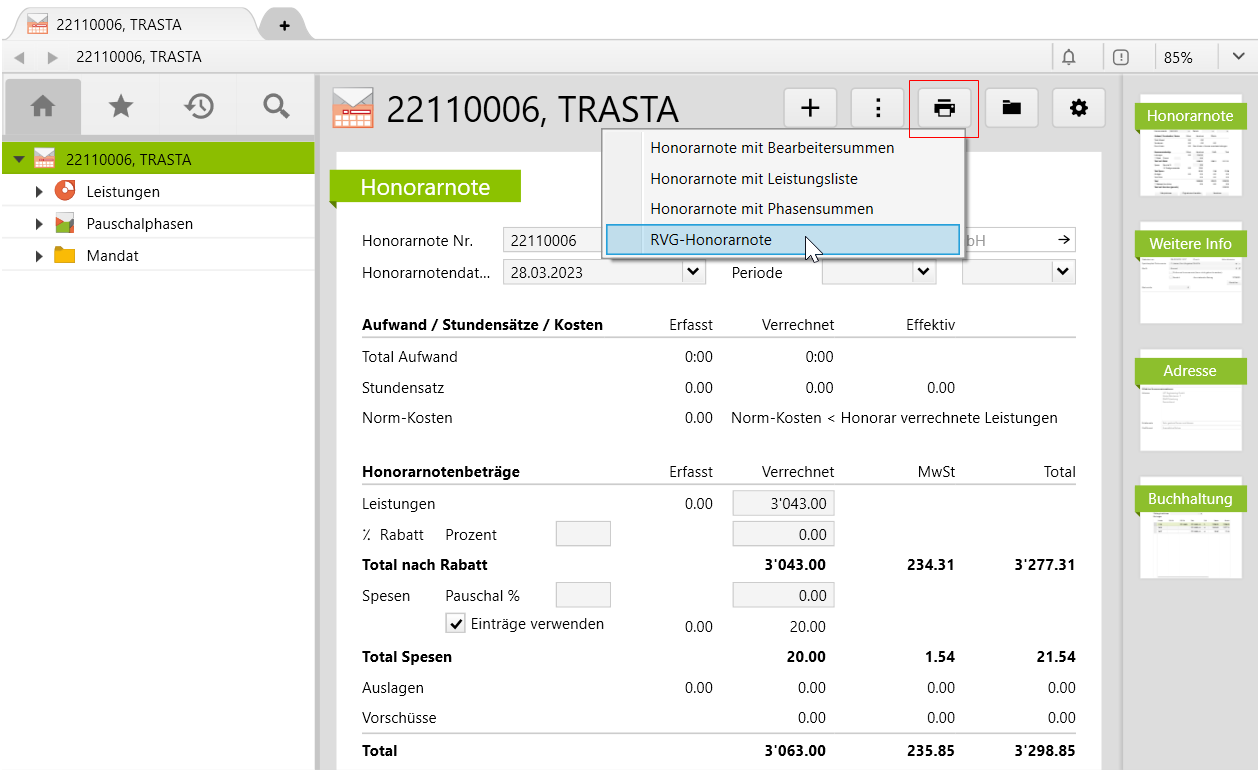Open the zoom level 85% dropdown
The height and width of the screenshot is (772, 1259).
coord(1237,57)
